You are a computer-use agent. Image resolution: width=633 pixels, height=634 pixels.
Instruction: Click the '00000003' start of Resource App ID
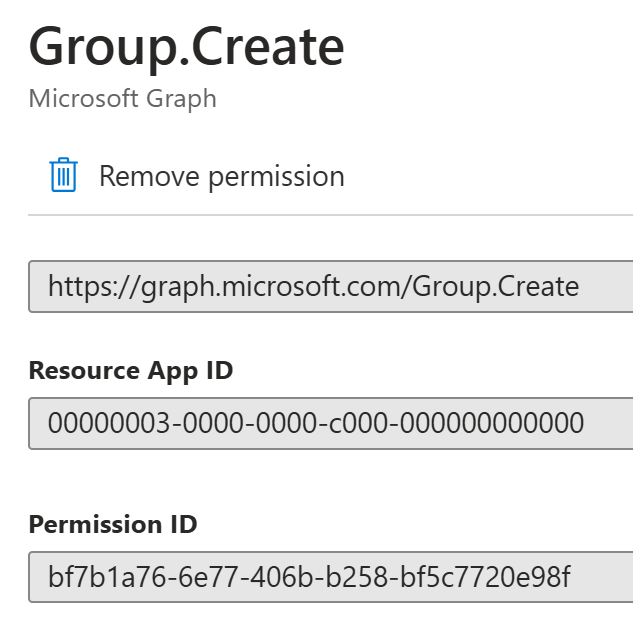coord(109,423)
